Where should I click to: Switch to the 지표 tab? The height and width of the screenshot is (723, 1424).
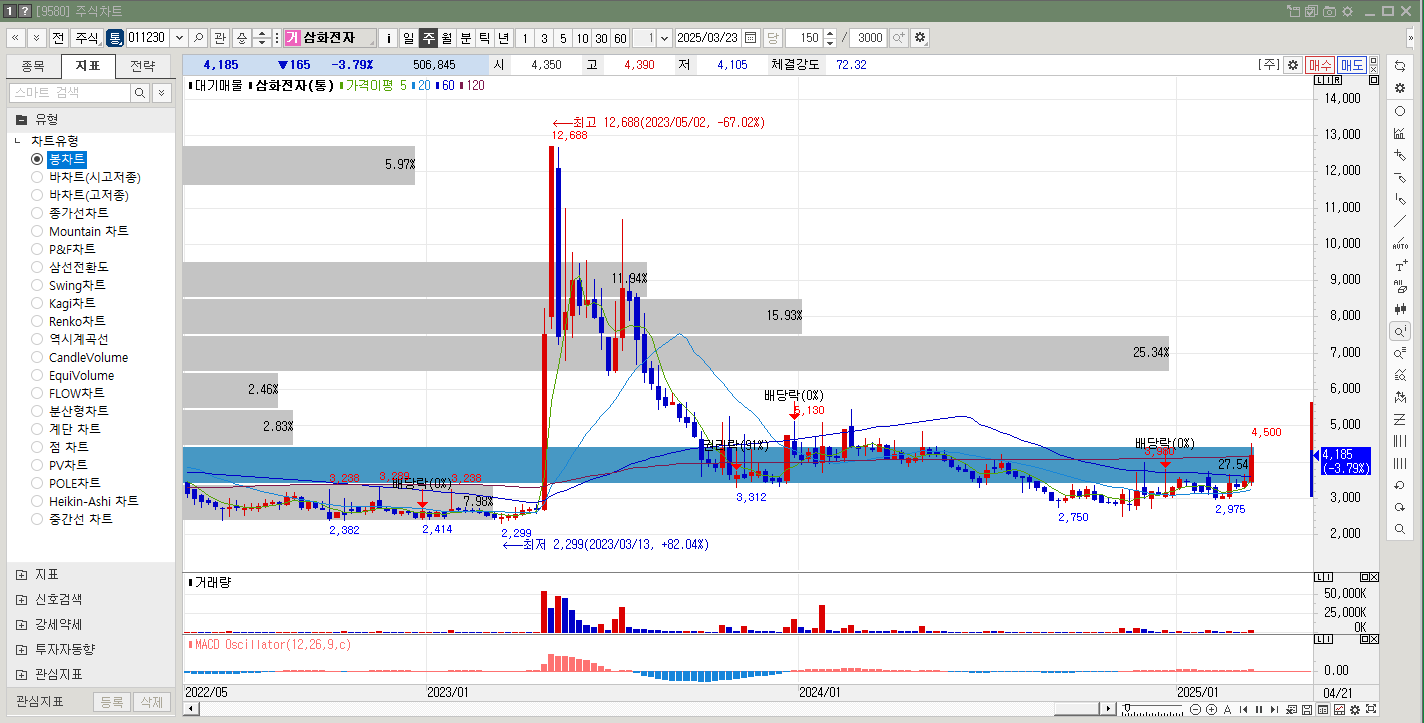pos(88,67)
